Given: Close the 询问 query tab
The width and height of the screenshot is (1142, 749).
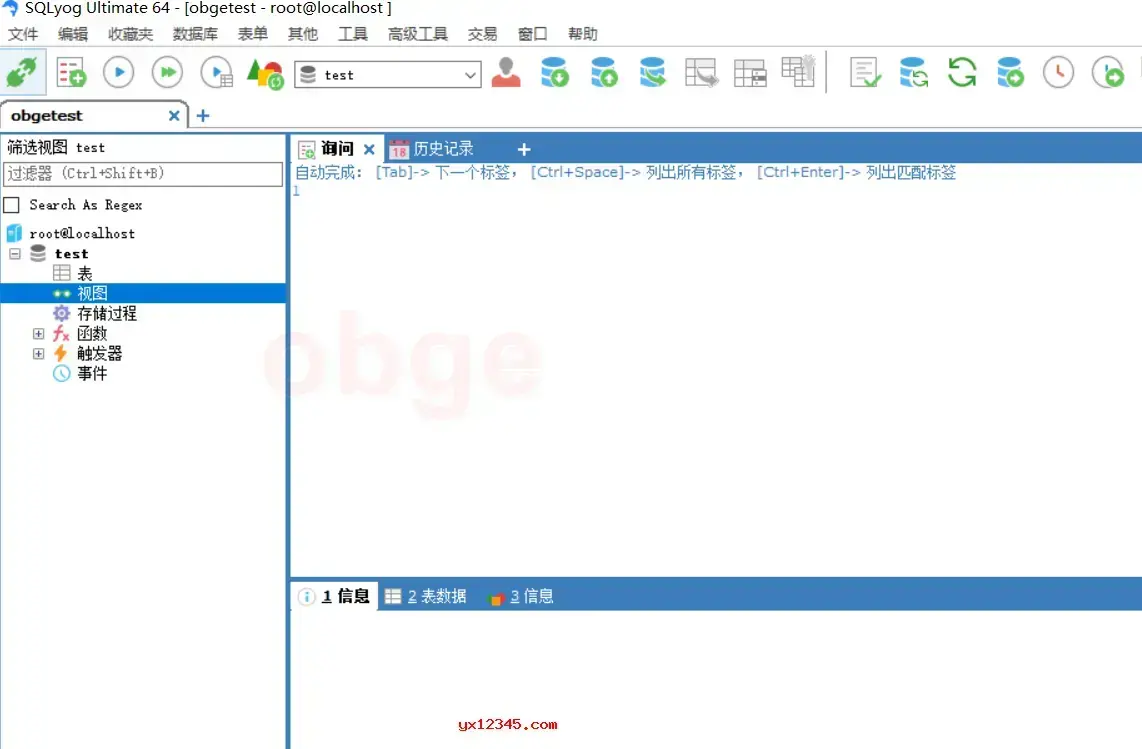Looking at the screenshot, I should [x=369, y=149].
